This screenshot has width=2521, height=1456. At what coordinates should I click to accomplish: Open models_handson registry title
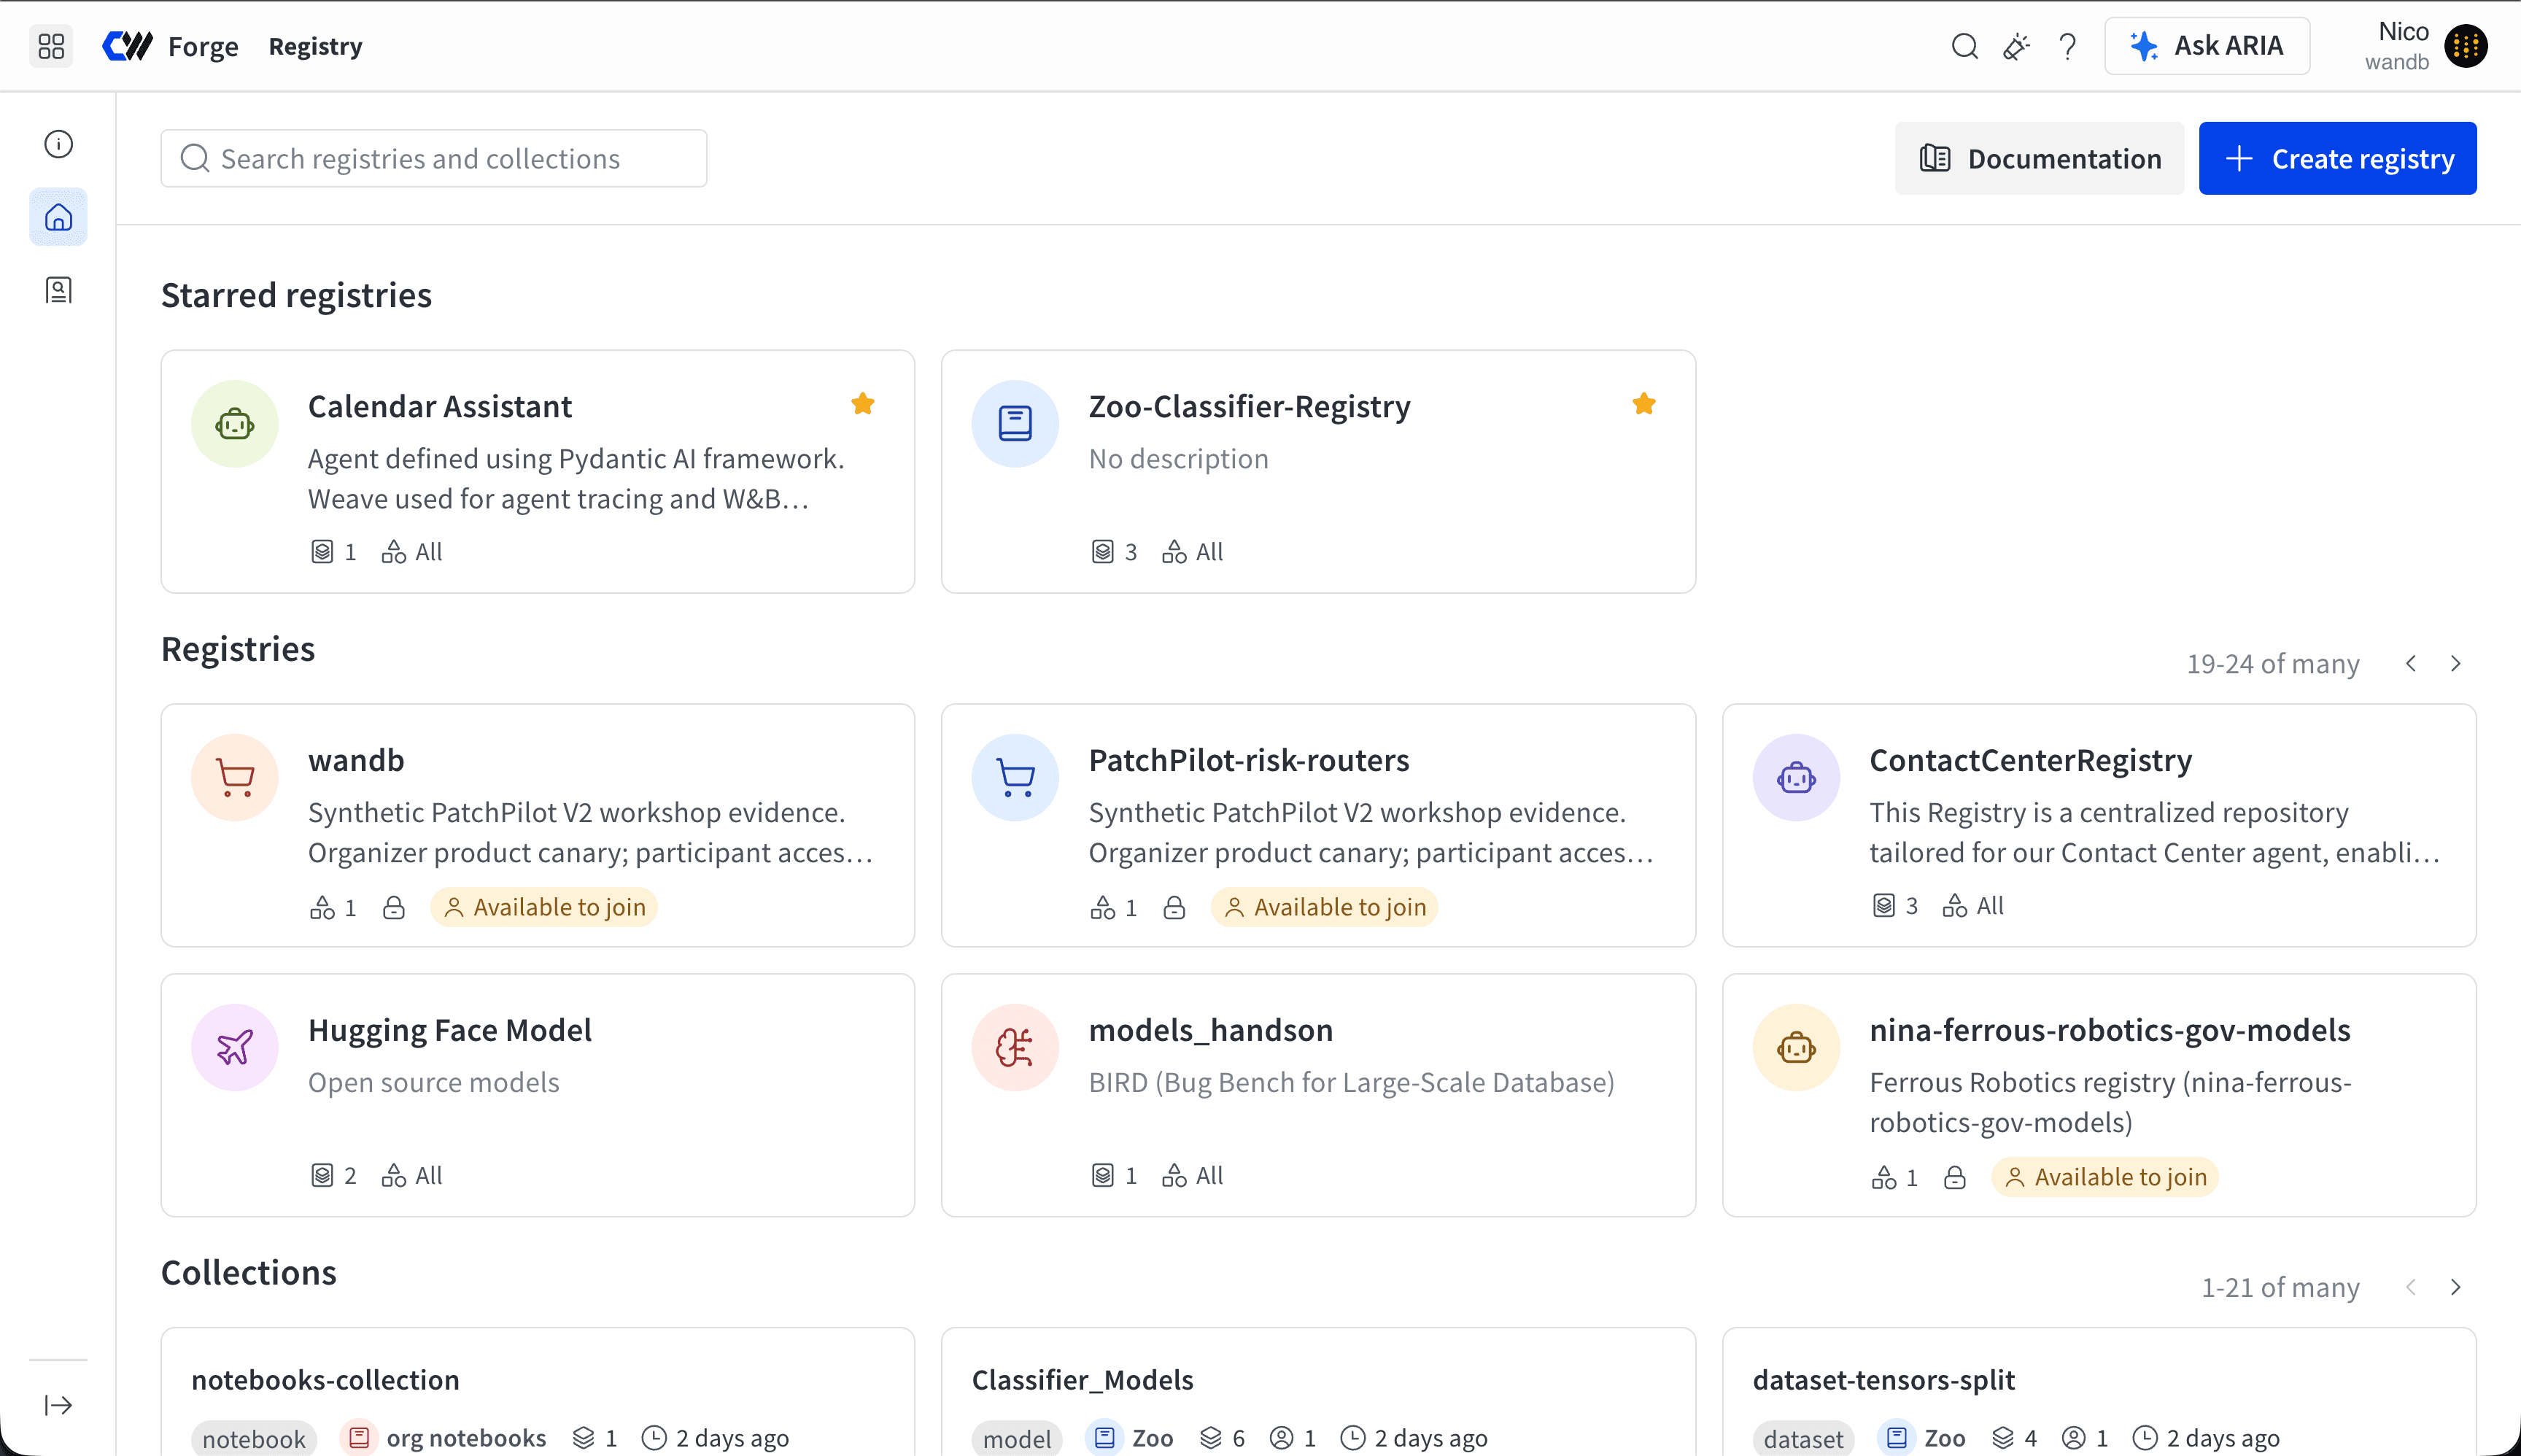point(1211,1031)
